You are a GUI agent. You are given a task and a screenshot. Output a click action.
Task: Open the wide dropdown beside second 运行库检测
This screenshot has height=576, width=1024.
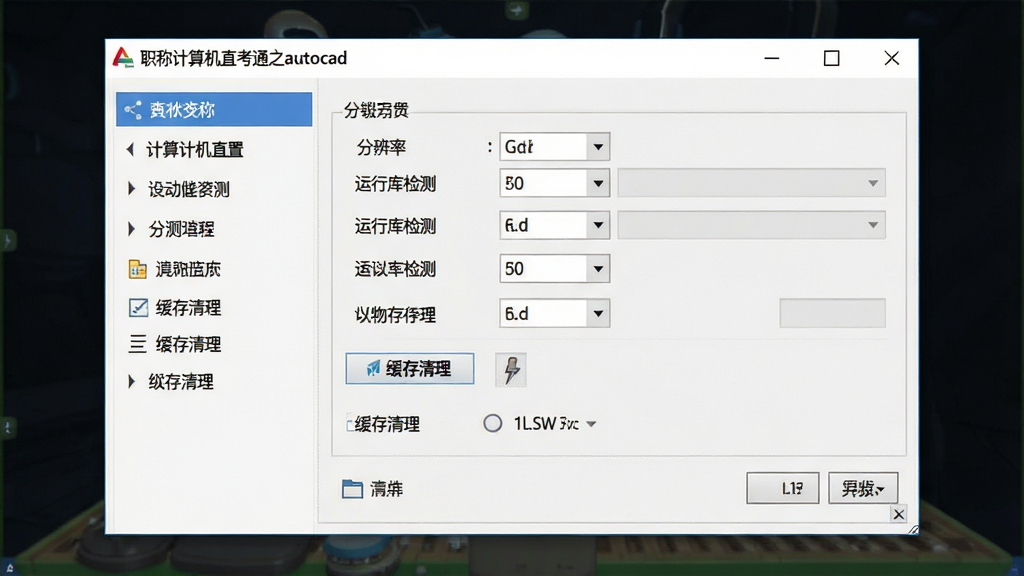point(752,225)
